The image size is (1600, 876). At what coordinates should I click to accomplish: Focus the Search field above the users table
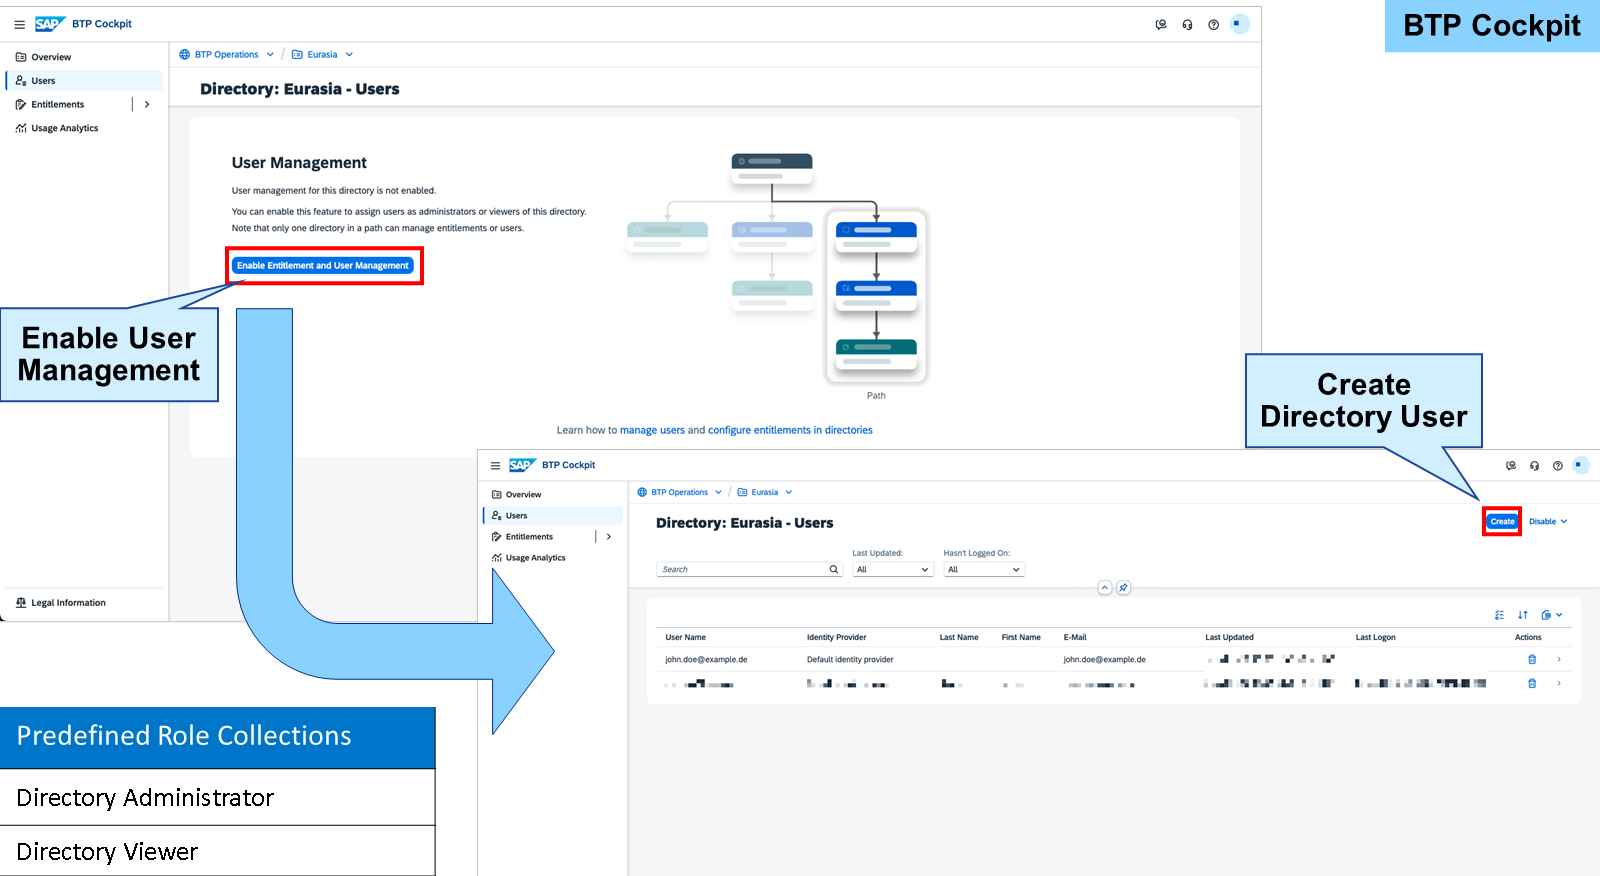pos(749,570)
